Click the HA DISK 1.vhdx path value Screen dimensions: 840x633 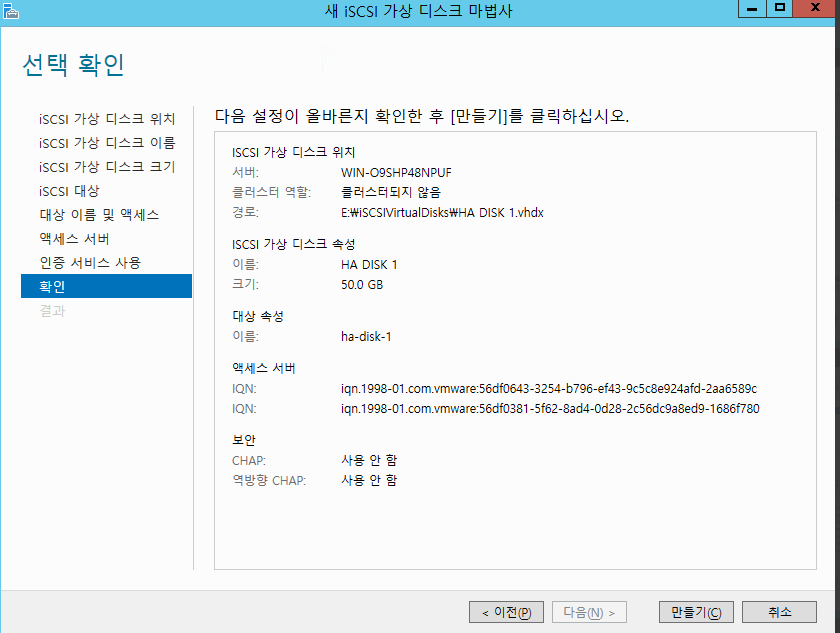(x=441, y=213)
